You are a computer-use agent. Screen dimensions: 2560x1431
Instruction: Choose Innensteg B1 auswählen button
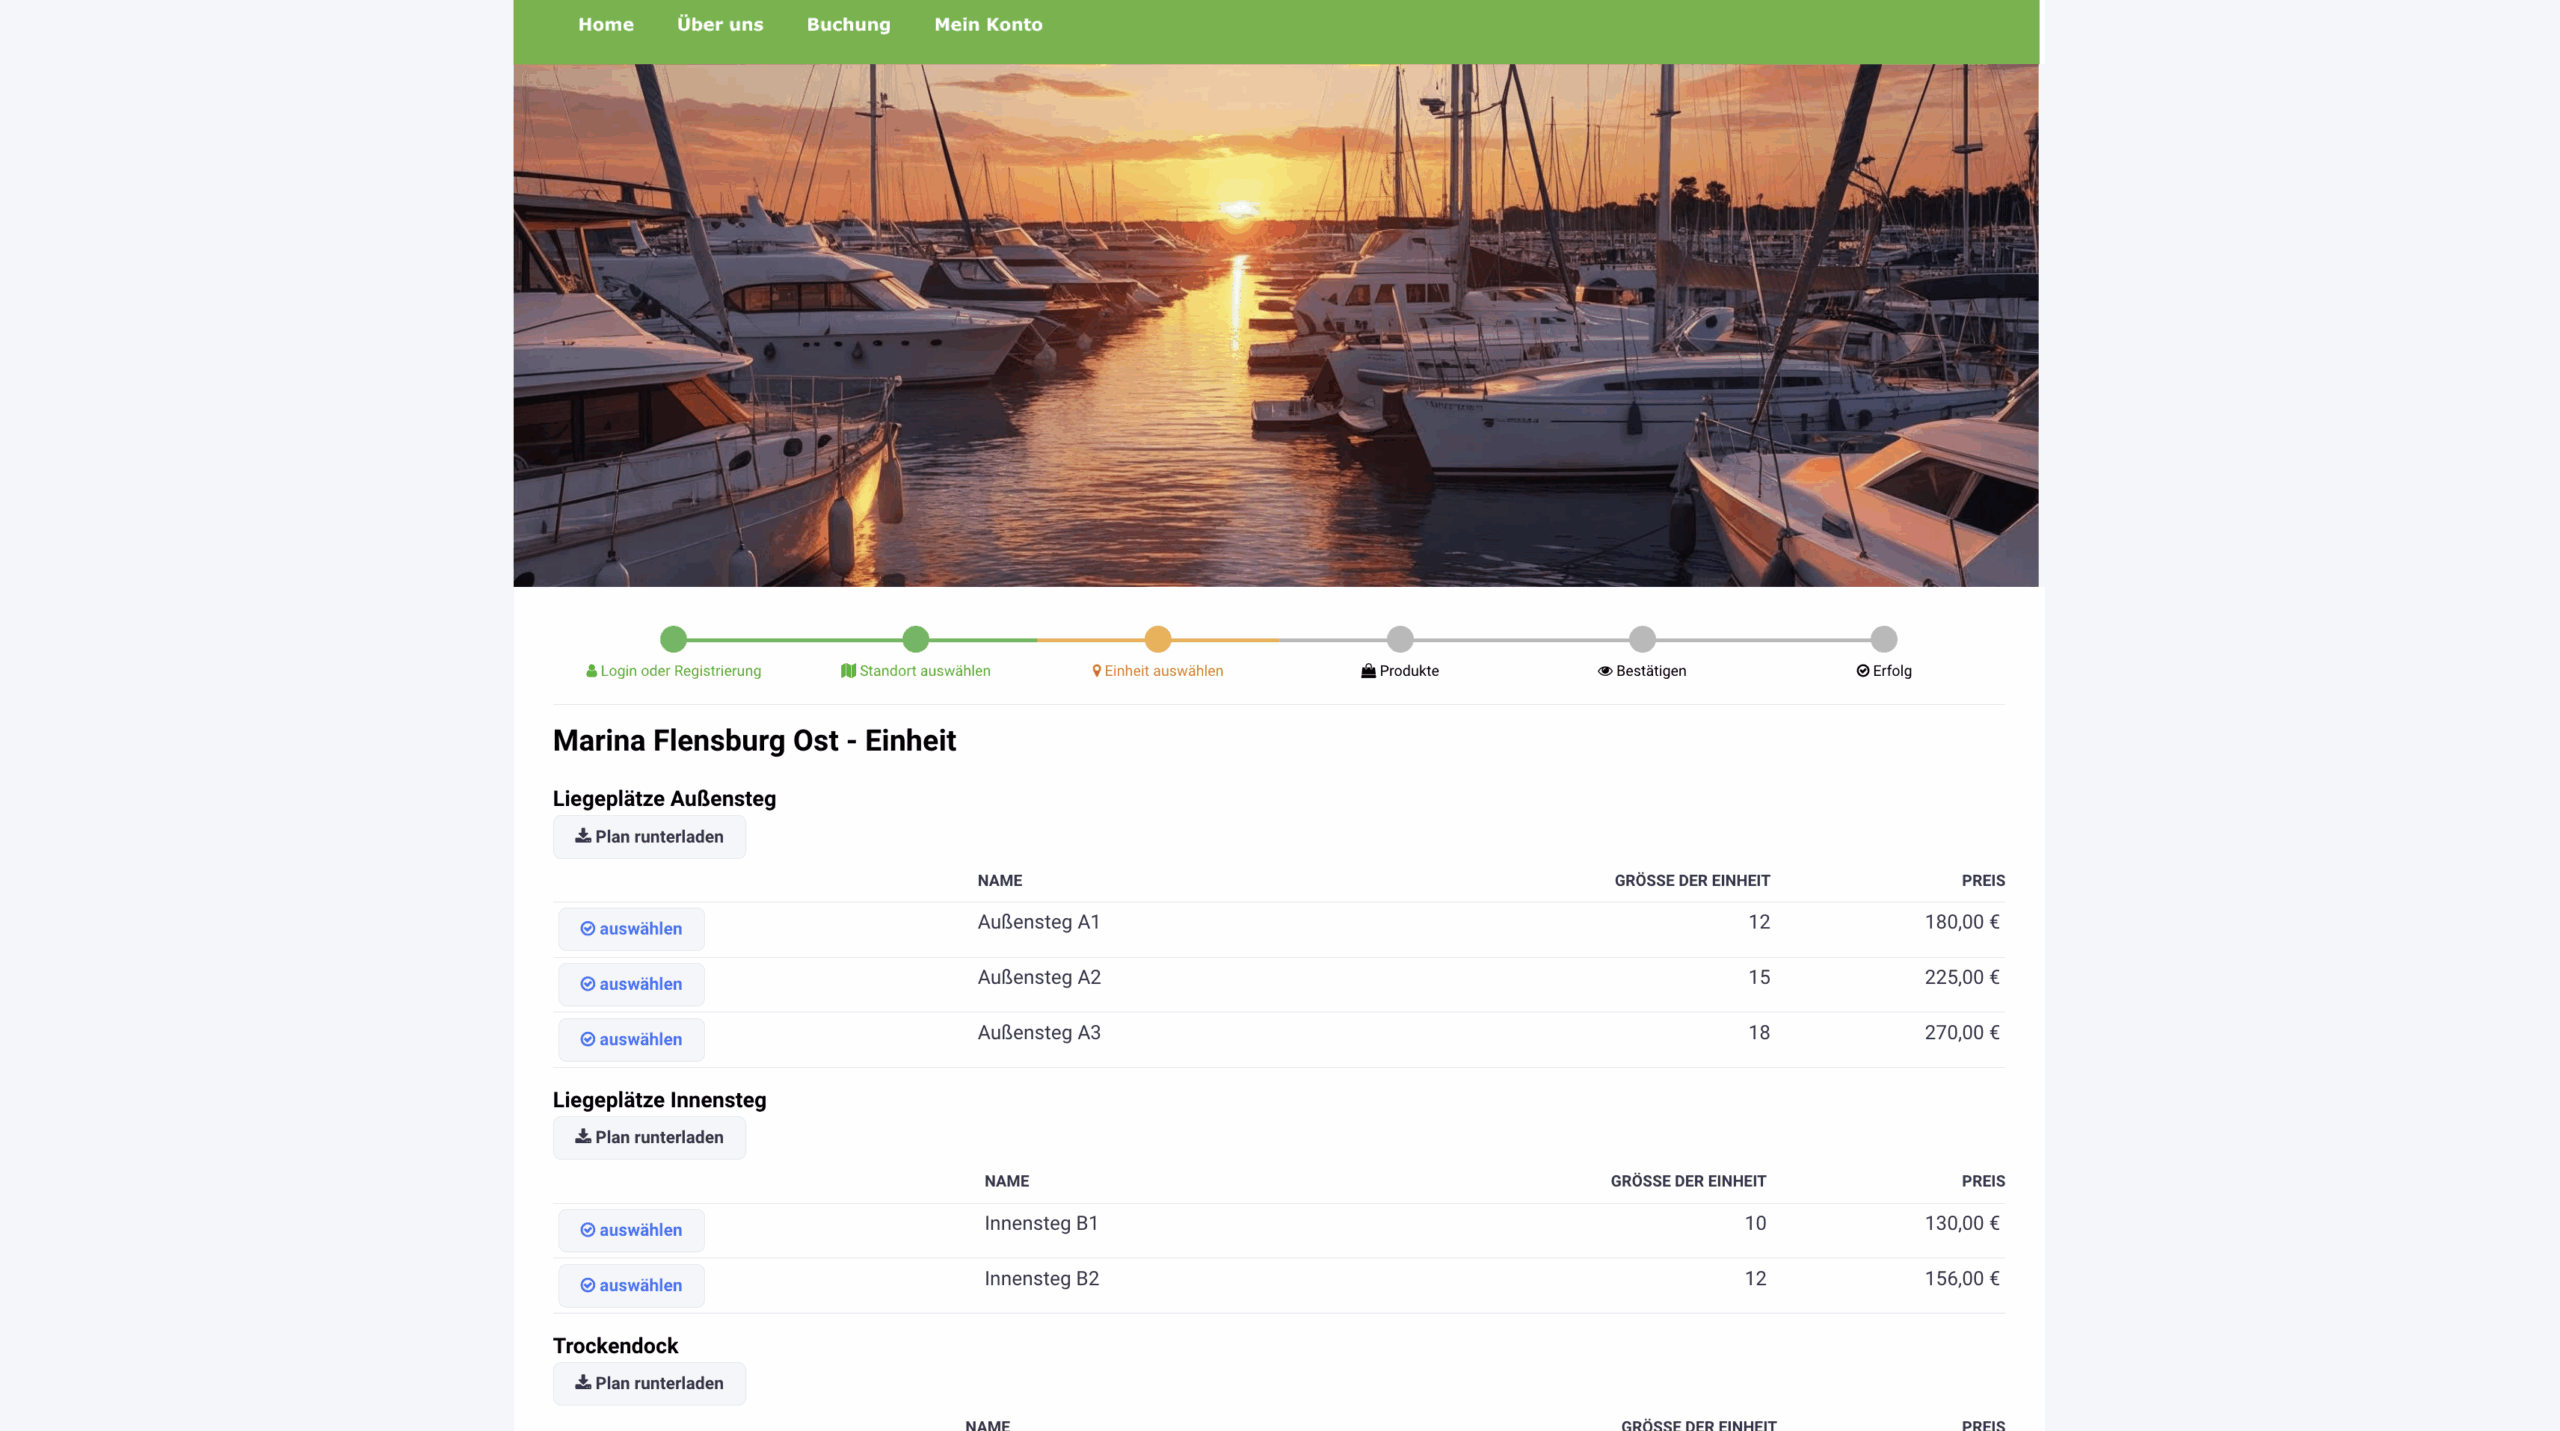point(631,1231)
